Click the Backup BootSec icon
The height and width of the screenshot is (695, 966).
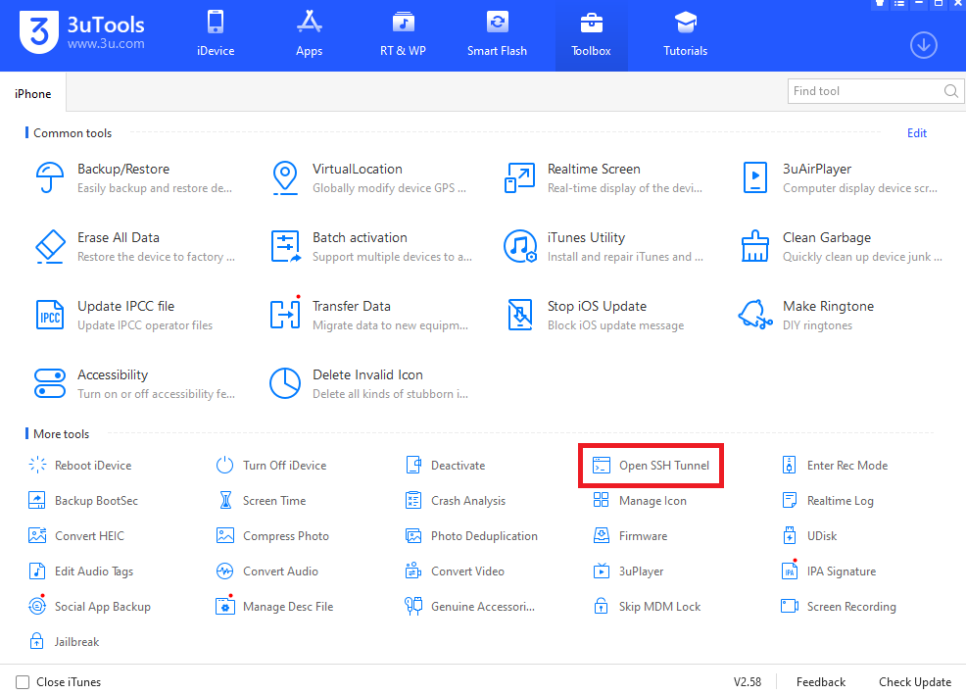pos(37,500)
